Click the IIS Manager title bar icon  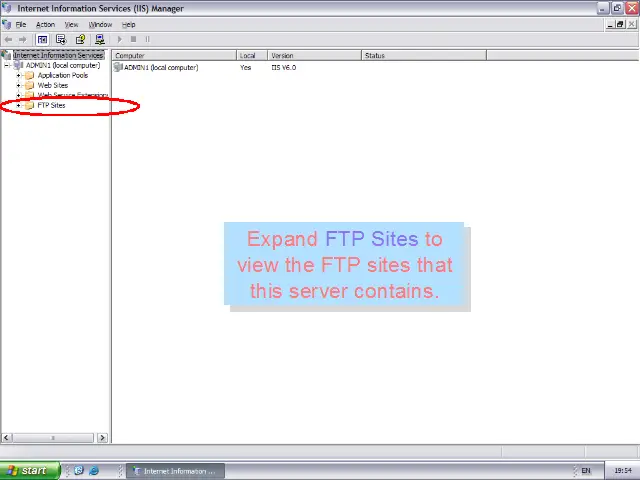click(x=7, y=8)
